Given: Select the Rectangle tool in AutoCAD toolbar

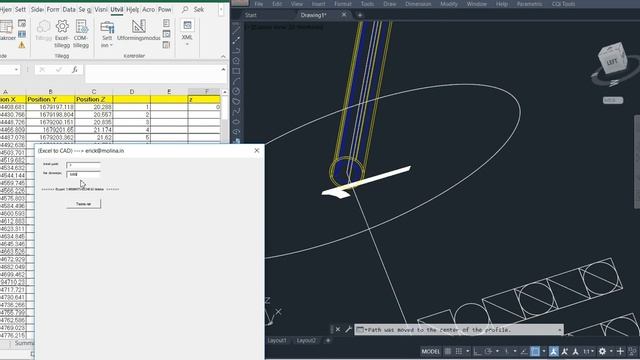Looking at the screenshot, I should 236,71.
